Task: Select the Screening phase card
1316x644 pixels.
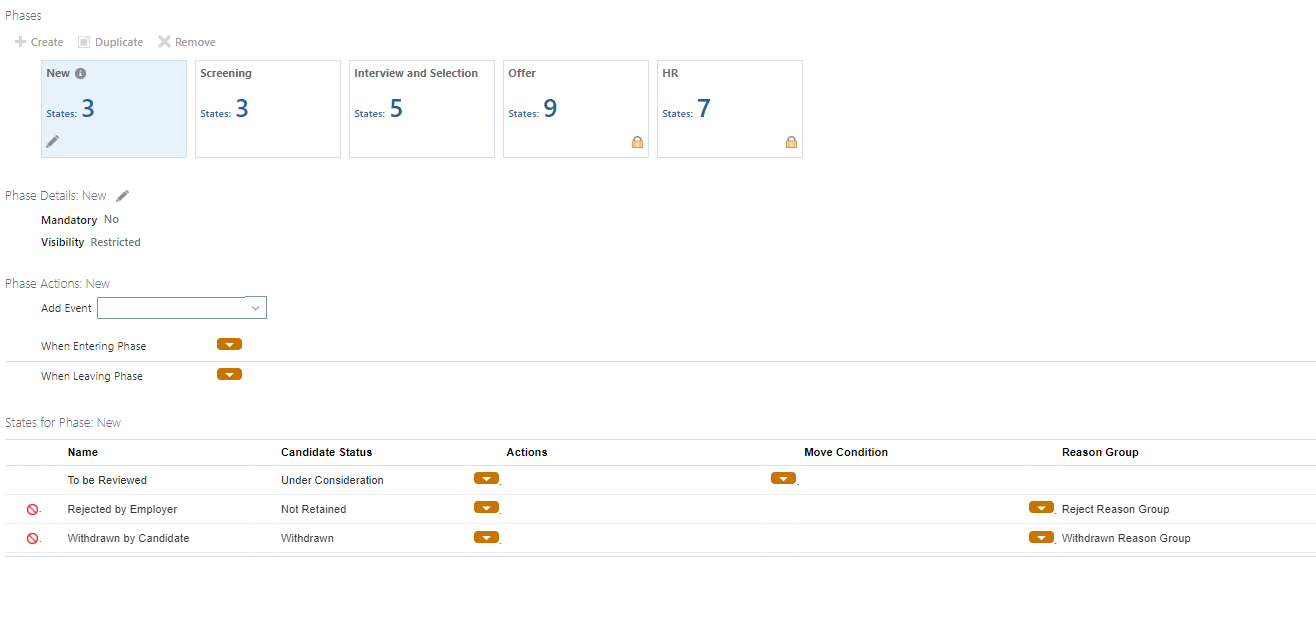Action: (268, 108)
